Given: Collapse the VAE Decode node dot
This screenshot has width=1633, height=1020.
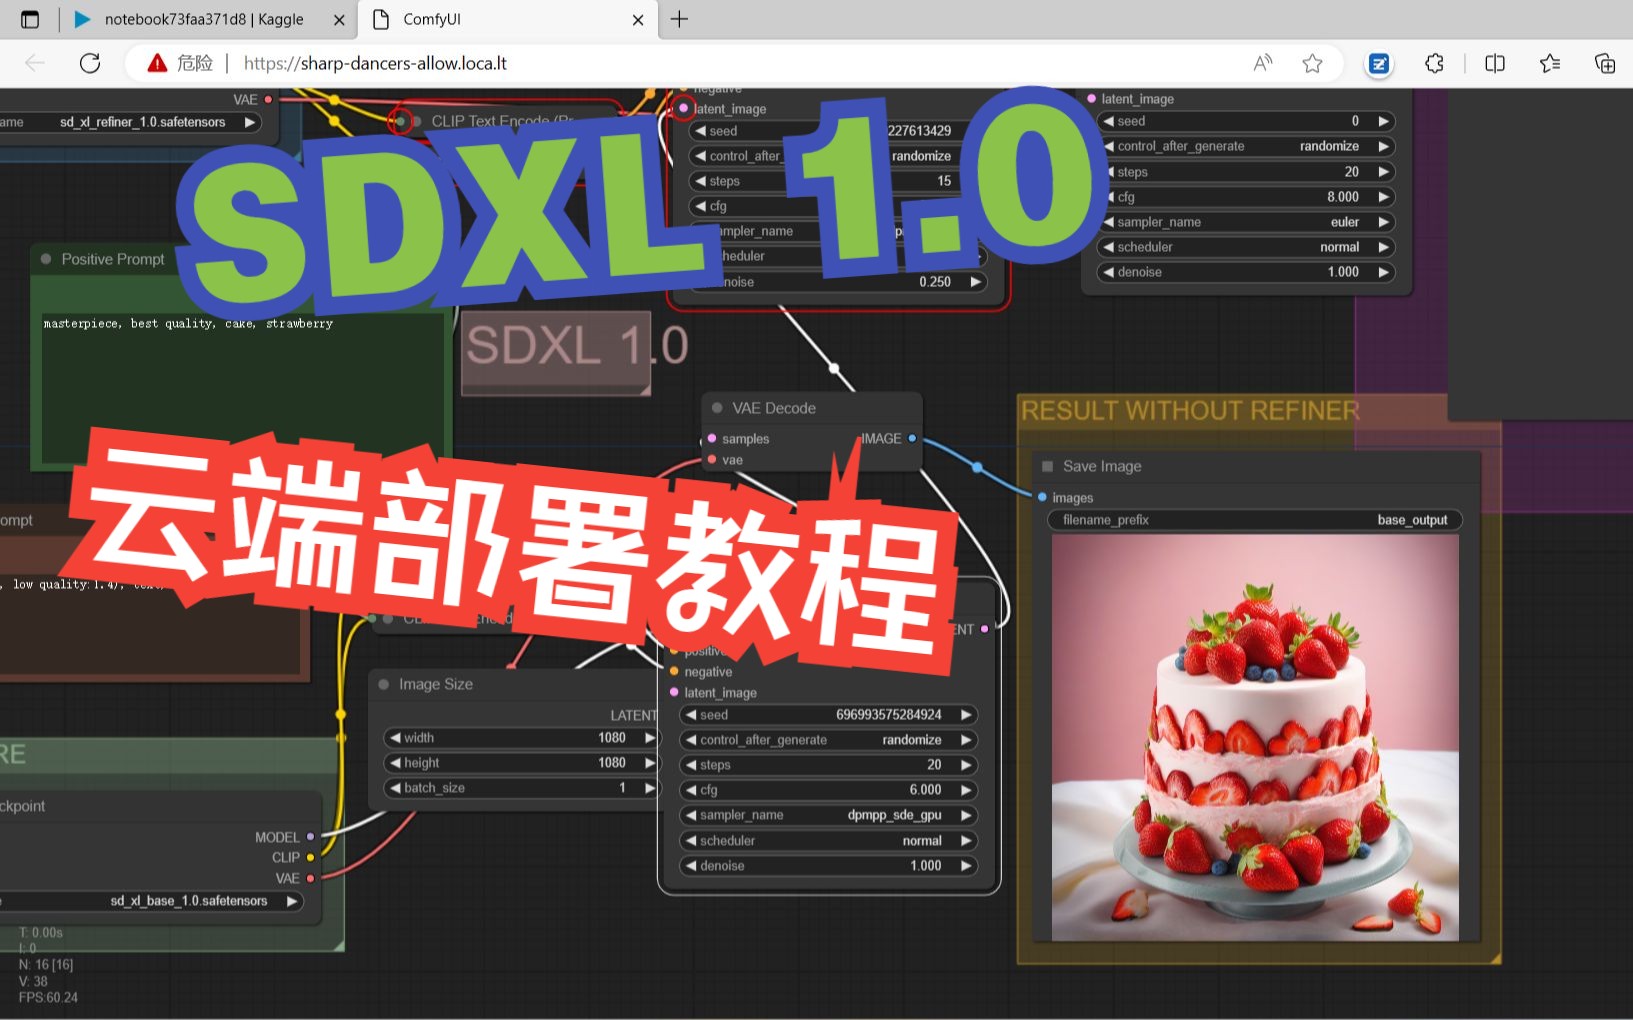Looking at the screenshot, I should 717,408.
